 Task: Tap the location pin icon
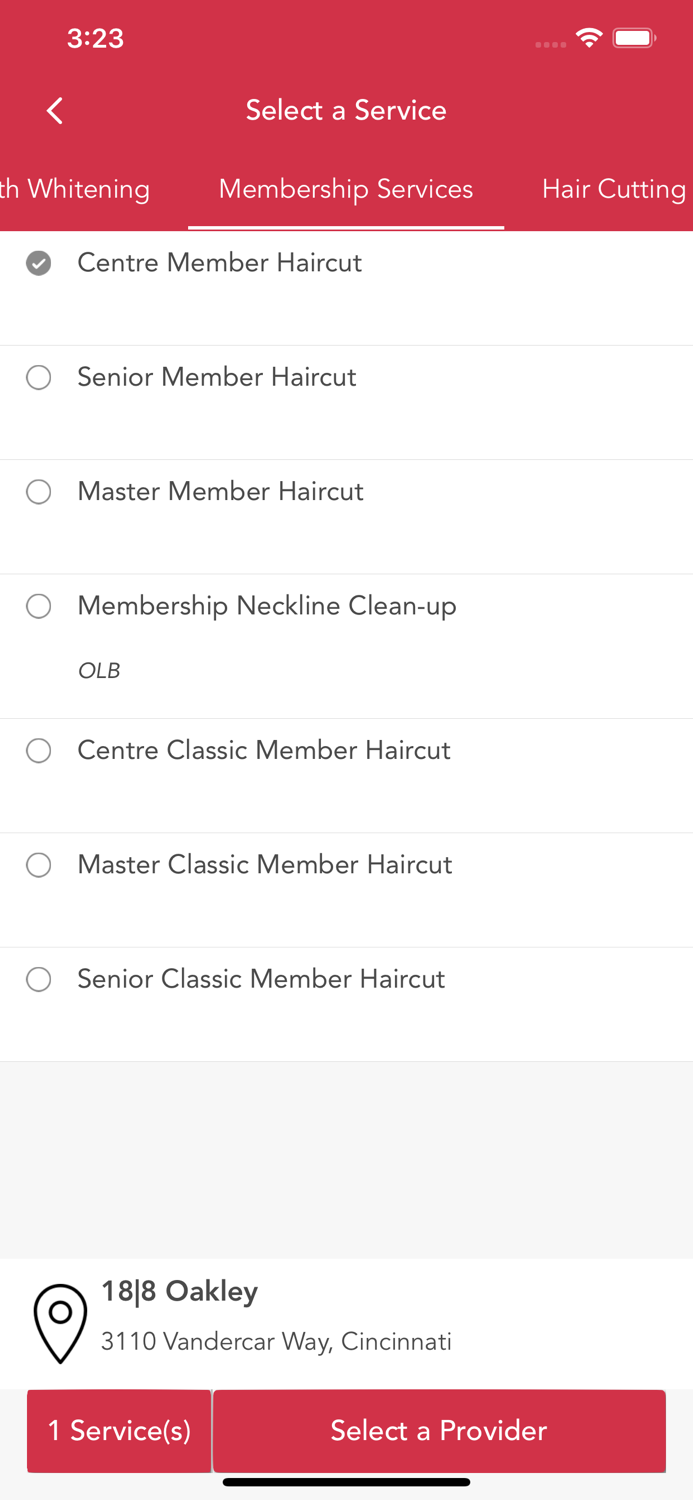click(60, 1322)
